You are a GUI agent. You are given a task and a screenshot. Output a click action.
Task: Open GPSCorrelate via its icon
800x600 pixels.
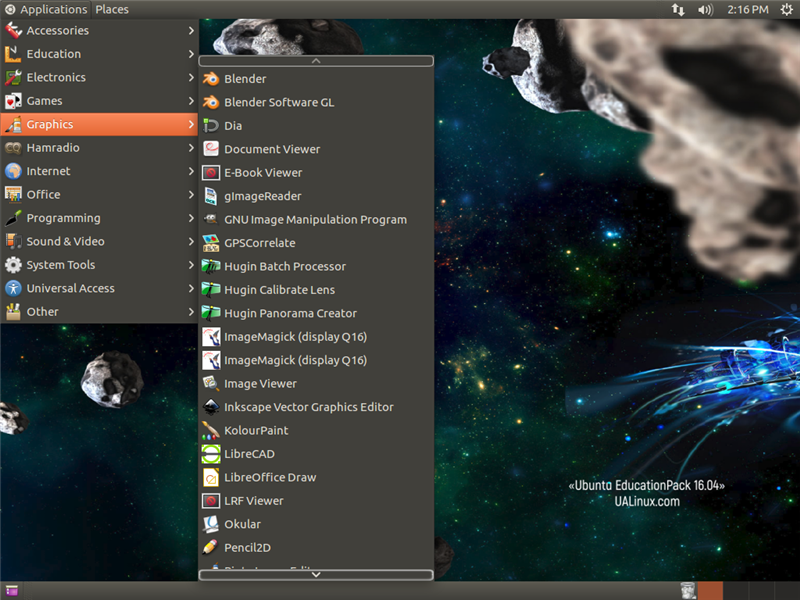tap(211, 243)
